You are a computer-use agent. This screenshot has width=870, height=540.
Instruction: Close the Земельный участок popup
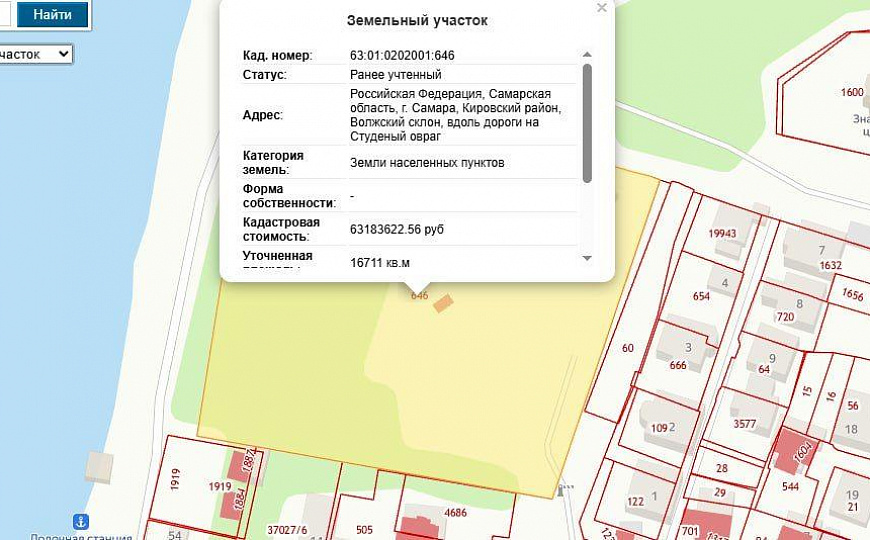(x=601, y=8)
